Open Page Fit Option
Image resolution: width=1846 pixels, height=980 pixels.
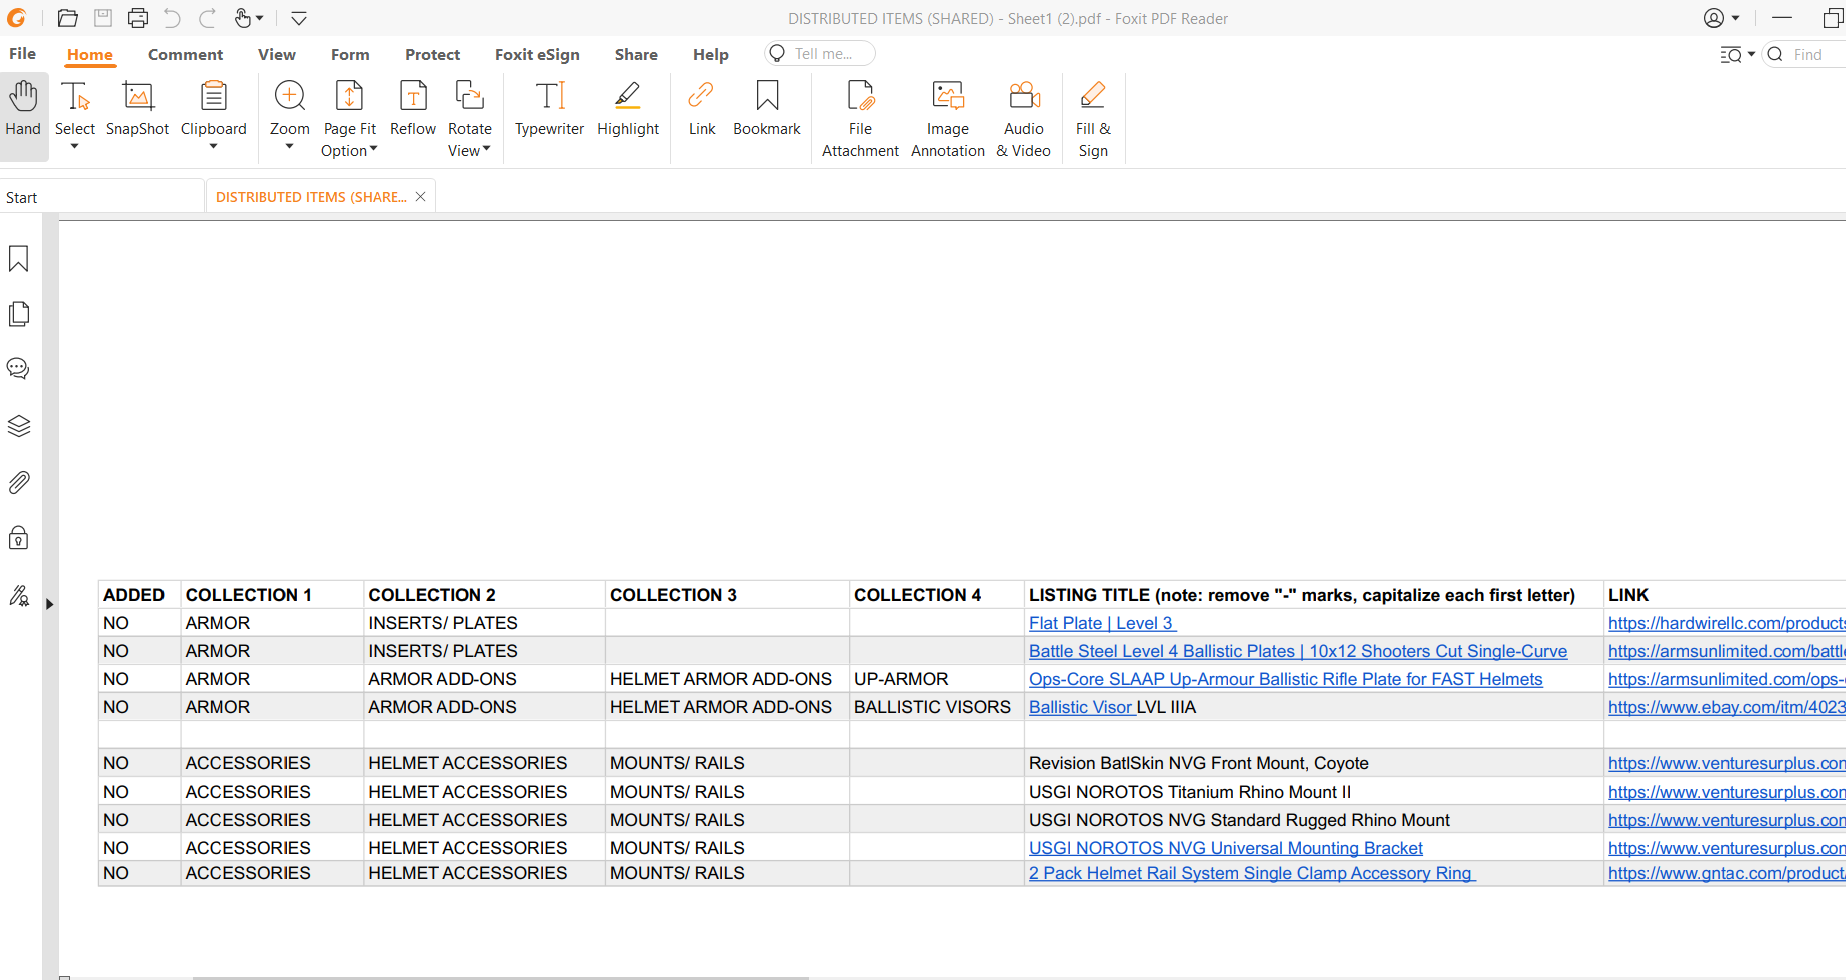point(350,118)
